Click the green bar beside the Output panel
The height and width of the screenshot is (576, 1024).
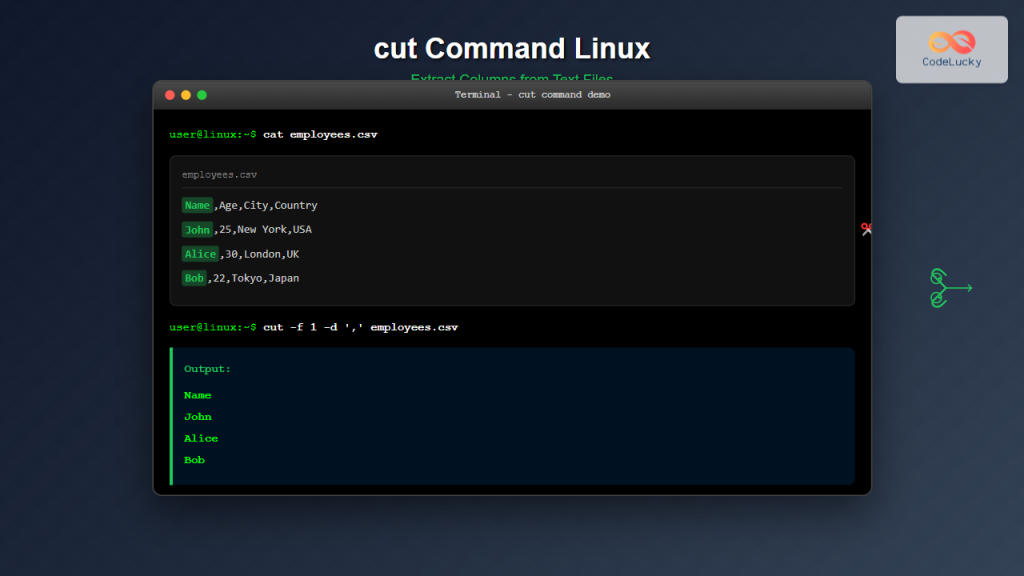click(170, 414)
